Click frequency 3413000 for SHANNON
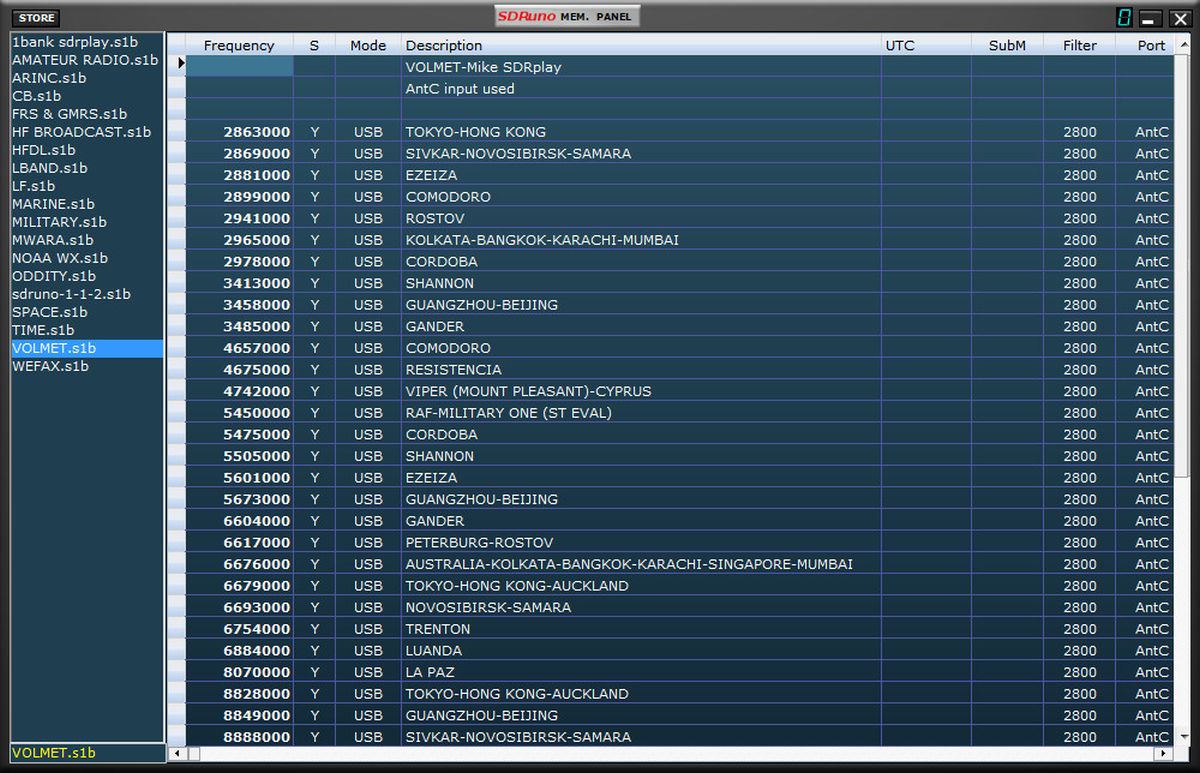1200x773 pixels. coord(239,283)
